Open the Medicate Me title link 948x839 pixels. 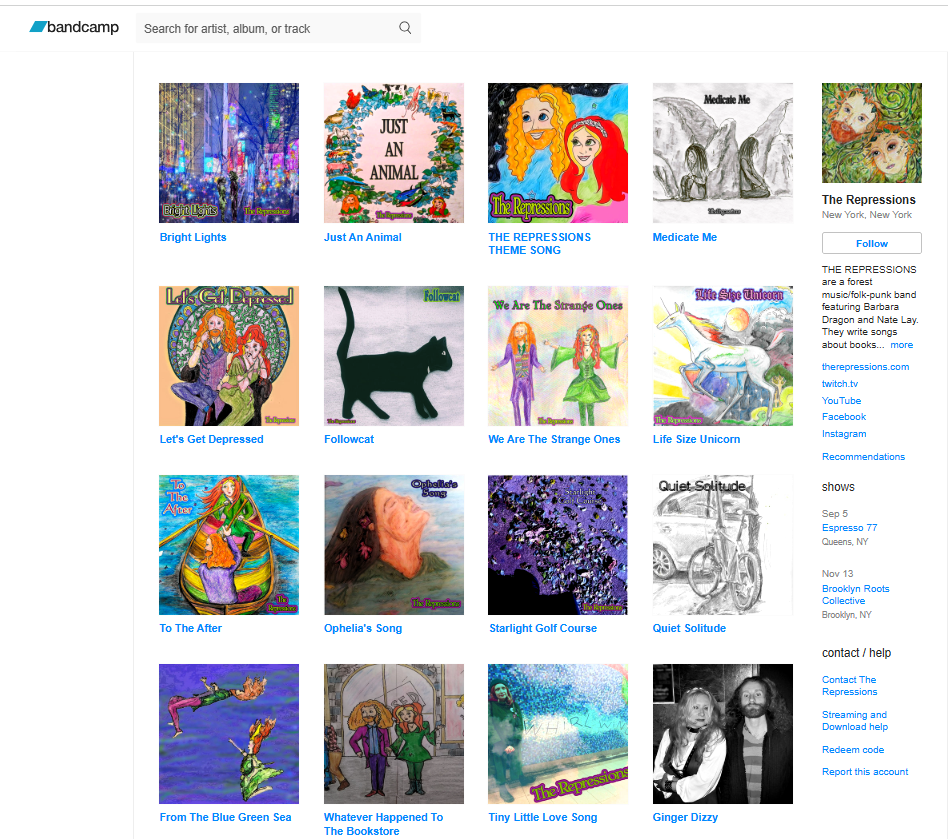pos(684,238)
